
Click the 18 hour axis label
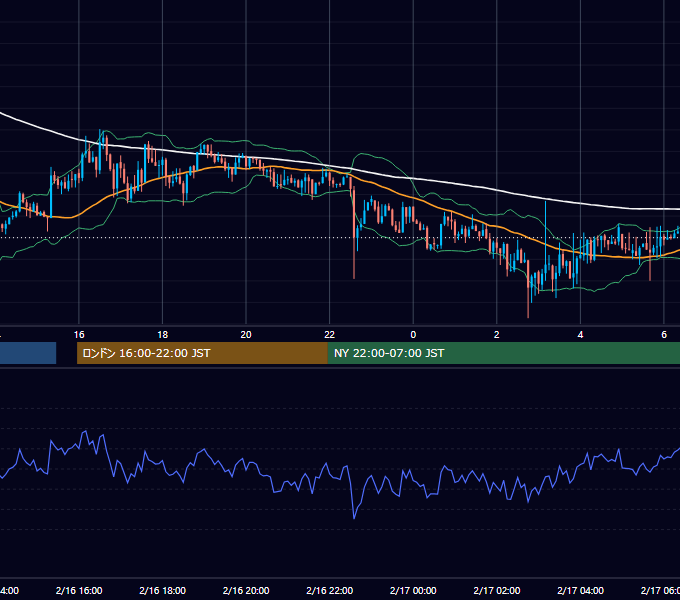point(162,335)
